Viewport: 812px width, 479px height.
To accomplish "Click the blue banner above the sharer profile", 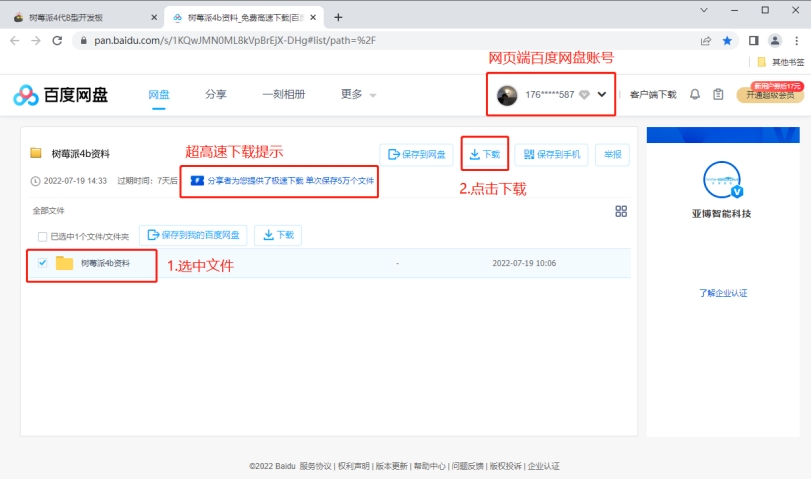I will [x=723, y=135].
